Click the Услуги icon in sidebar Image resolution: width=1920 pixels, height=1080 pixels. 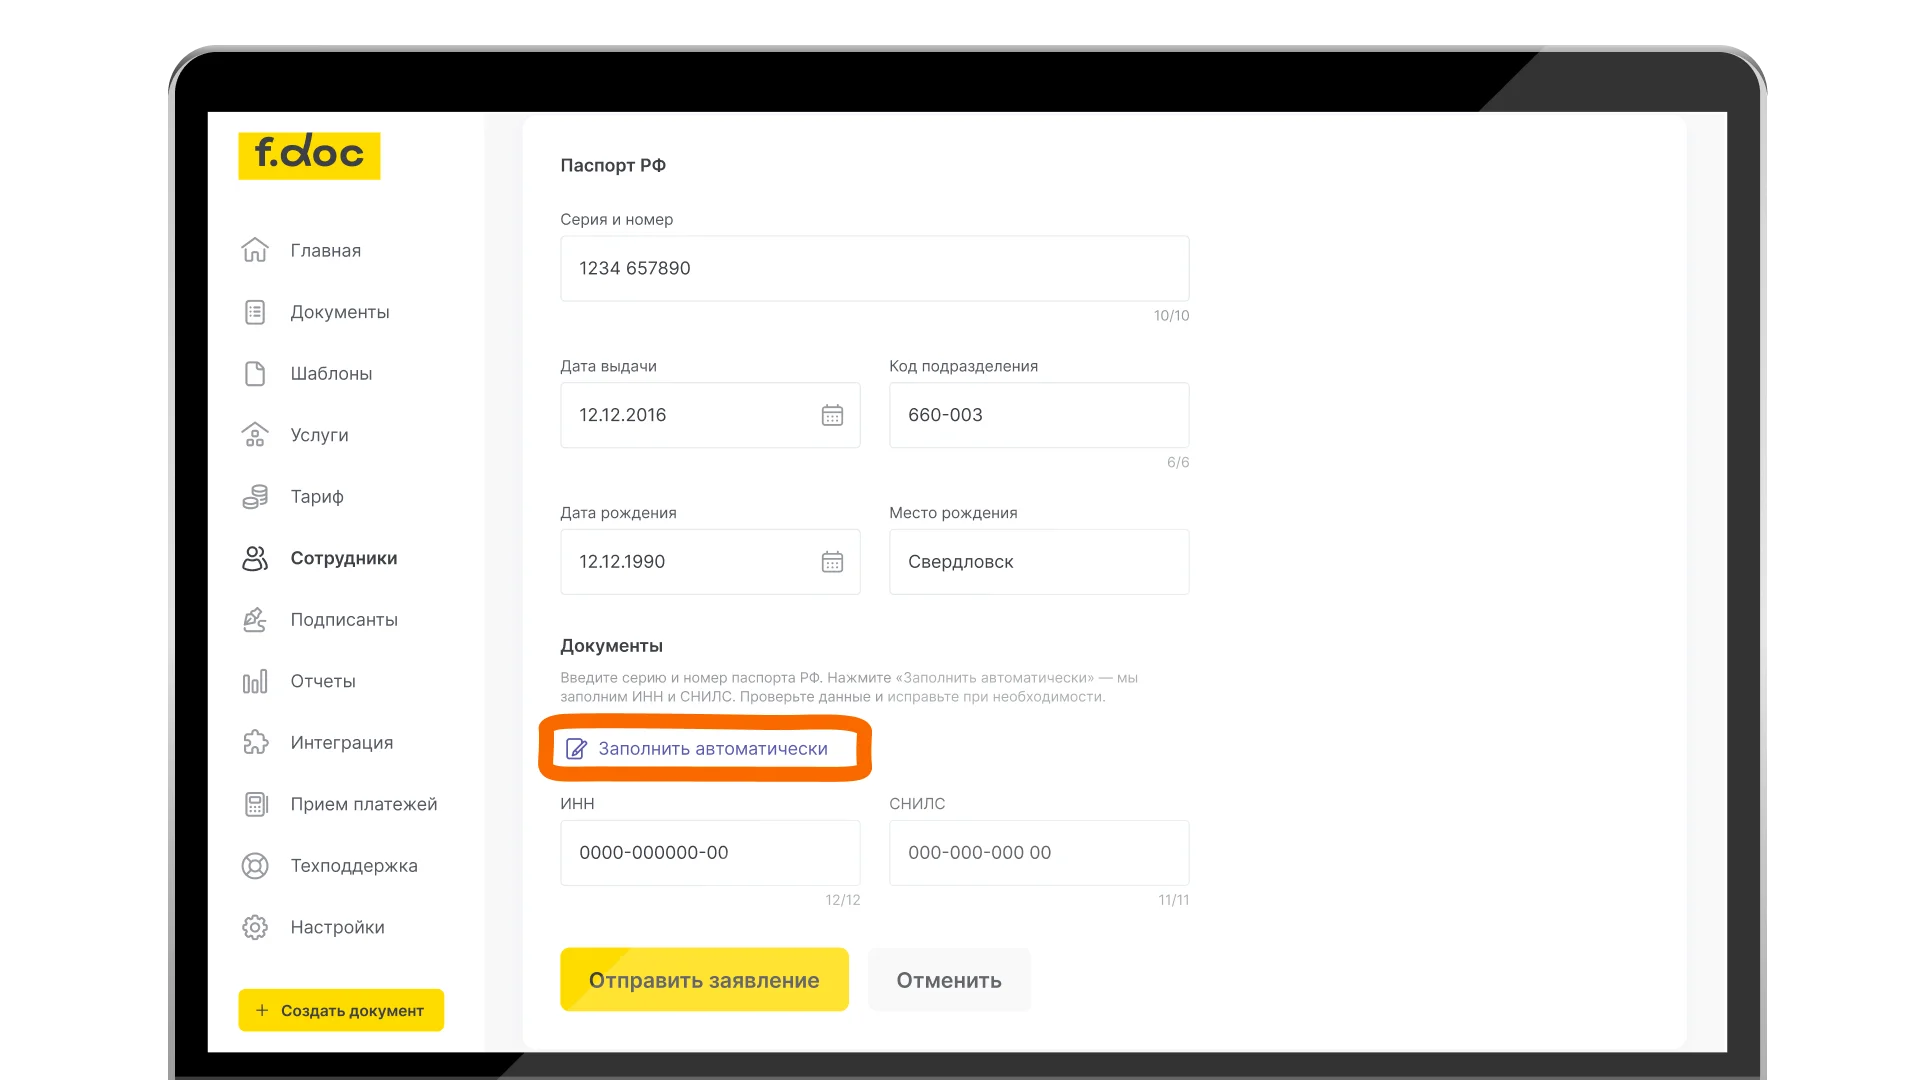click(255, 435)
